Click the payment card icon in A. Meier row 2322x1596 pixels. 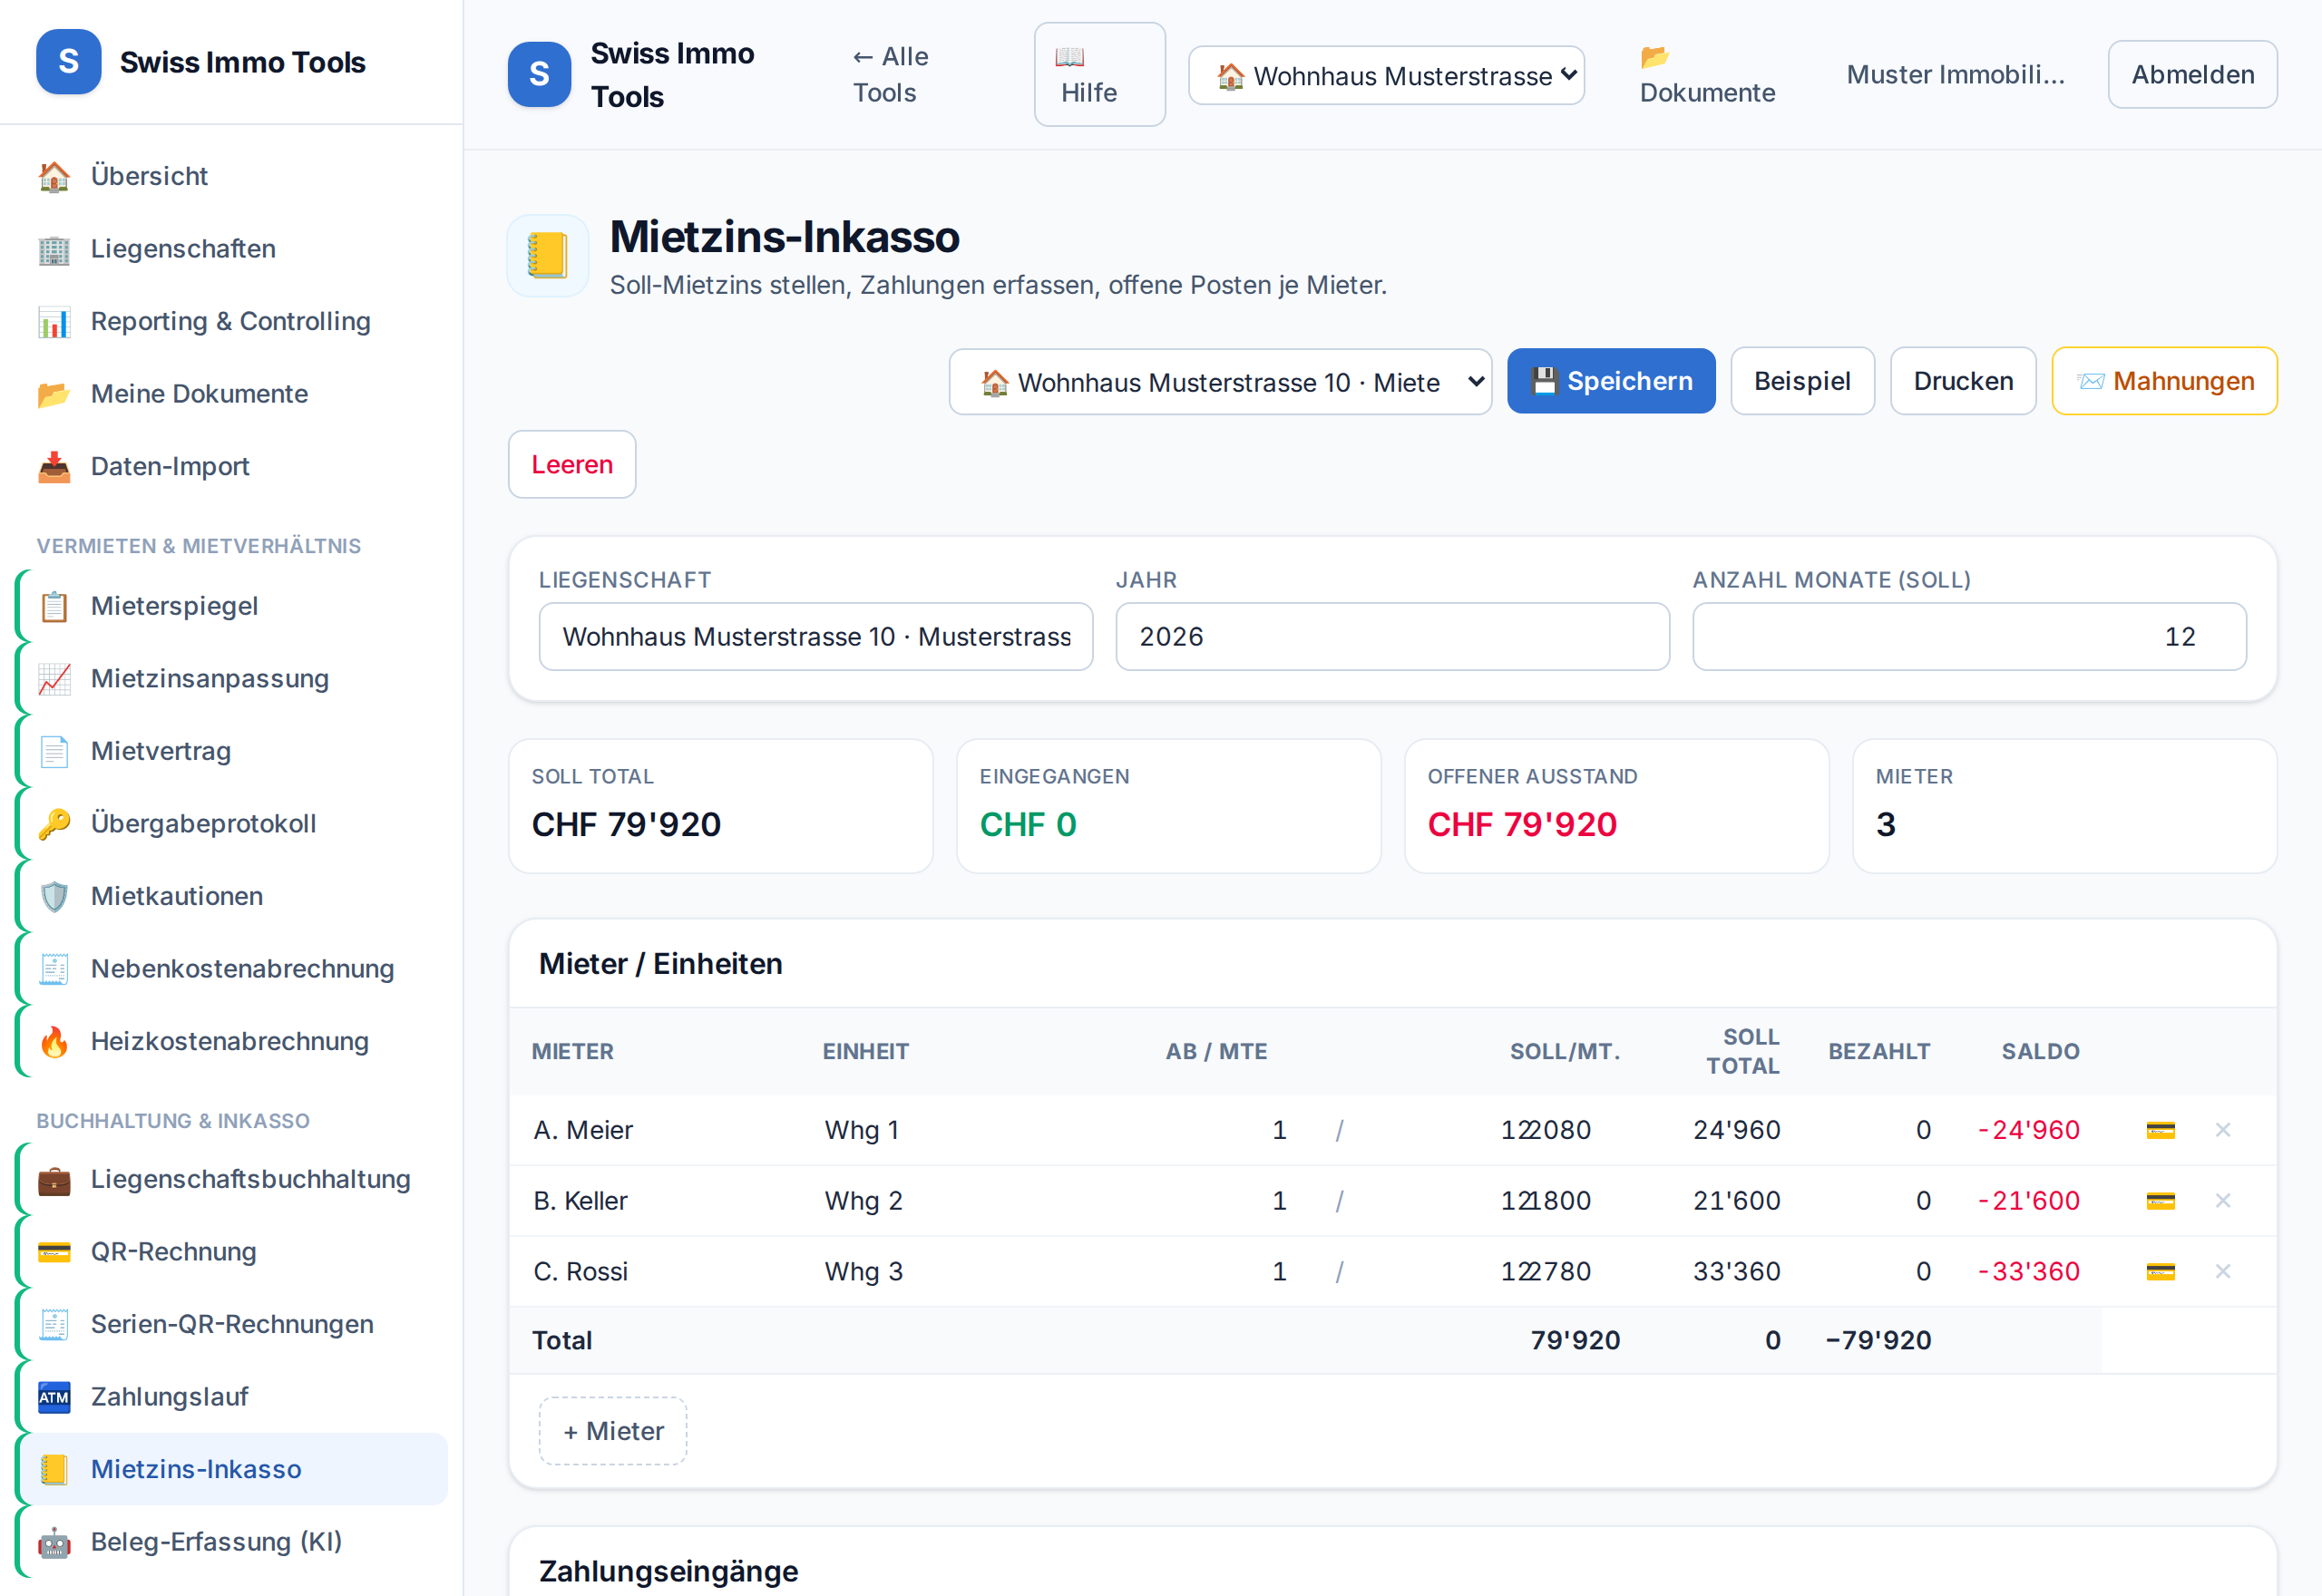(x=2160, y=1130)
